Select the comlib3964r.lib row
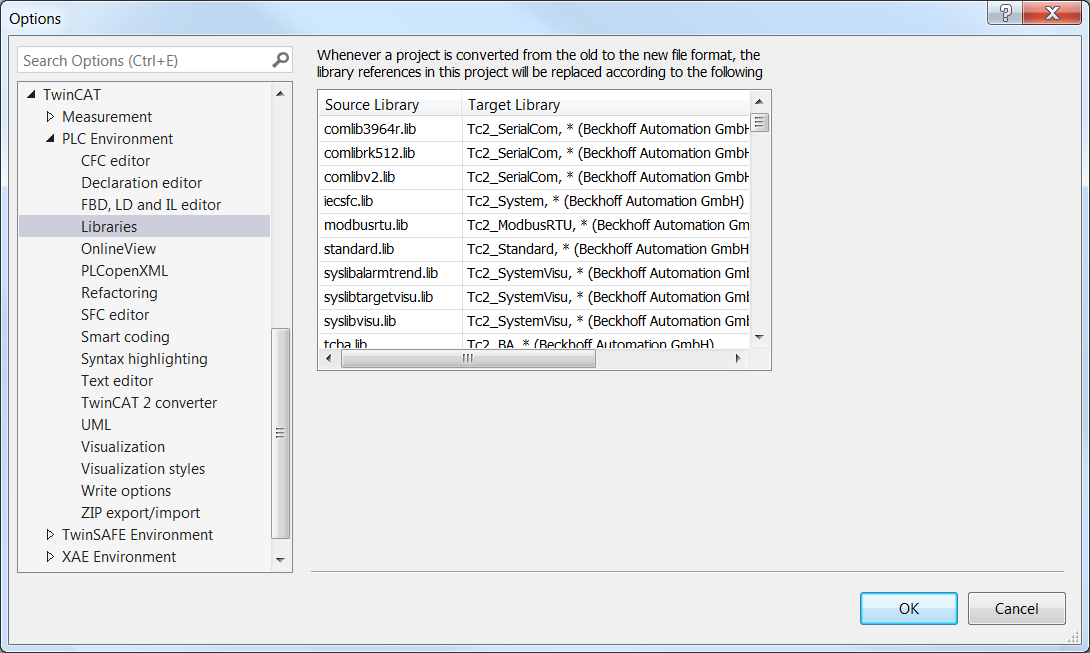 pyautogui.click(x=534, y=129)
